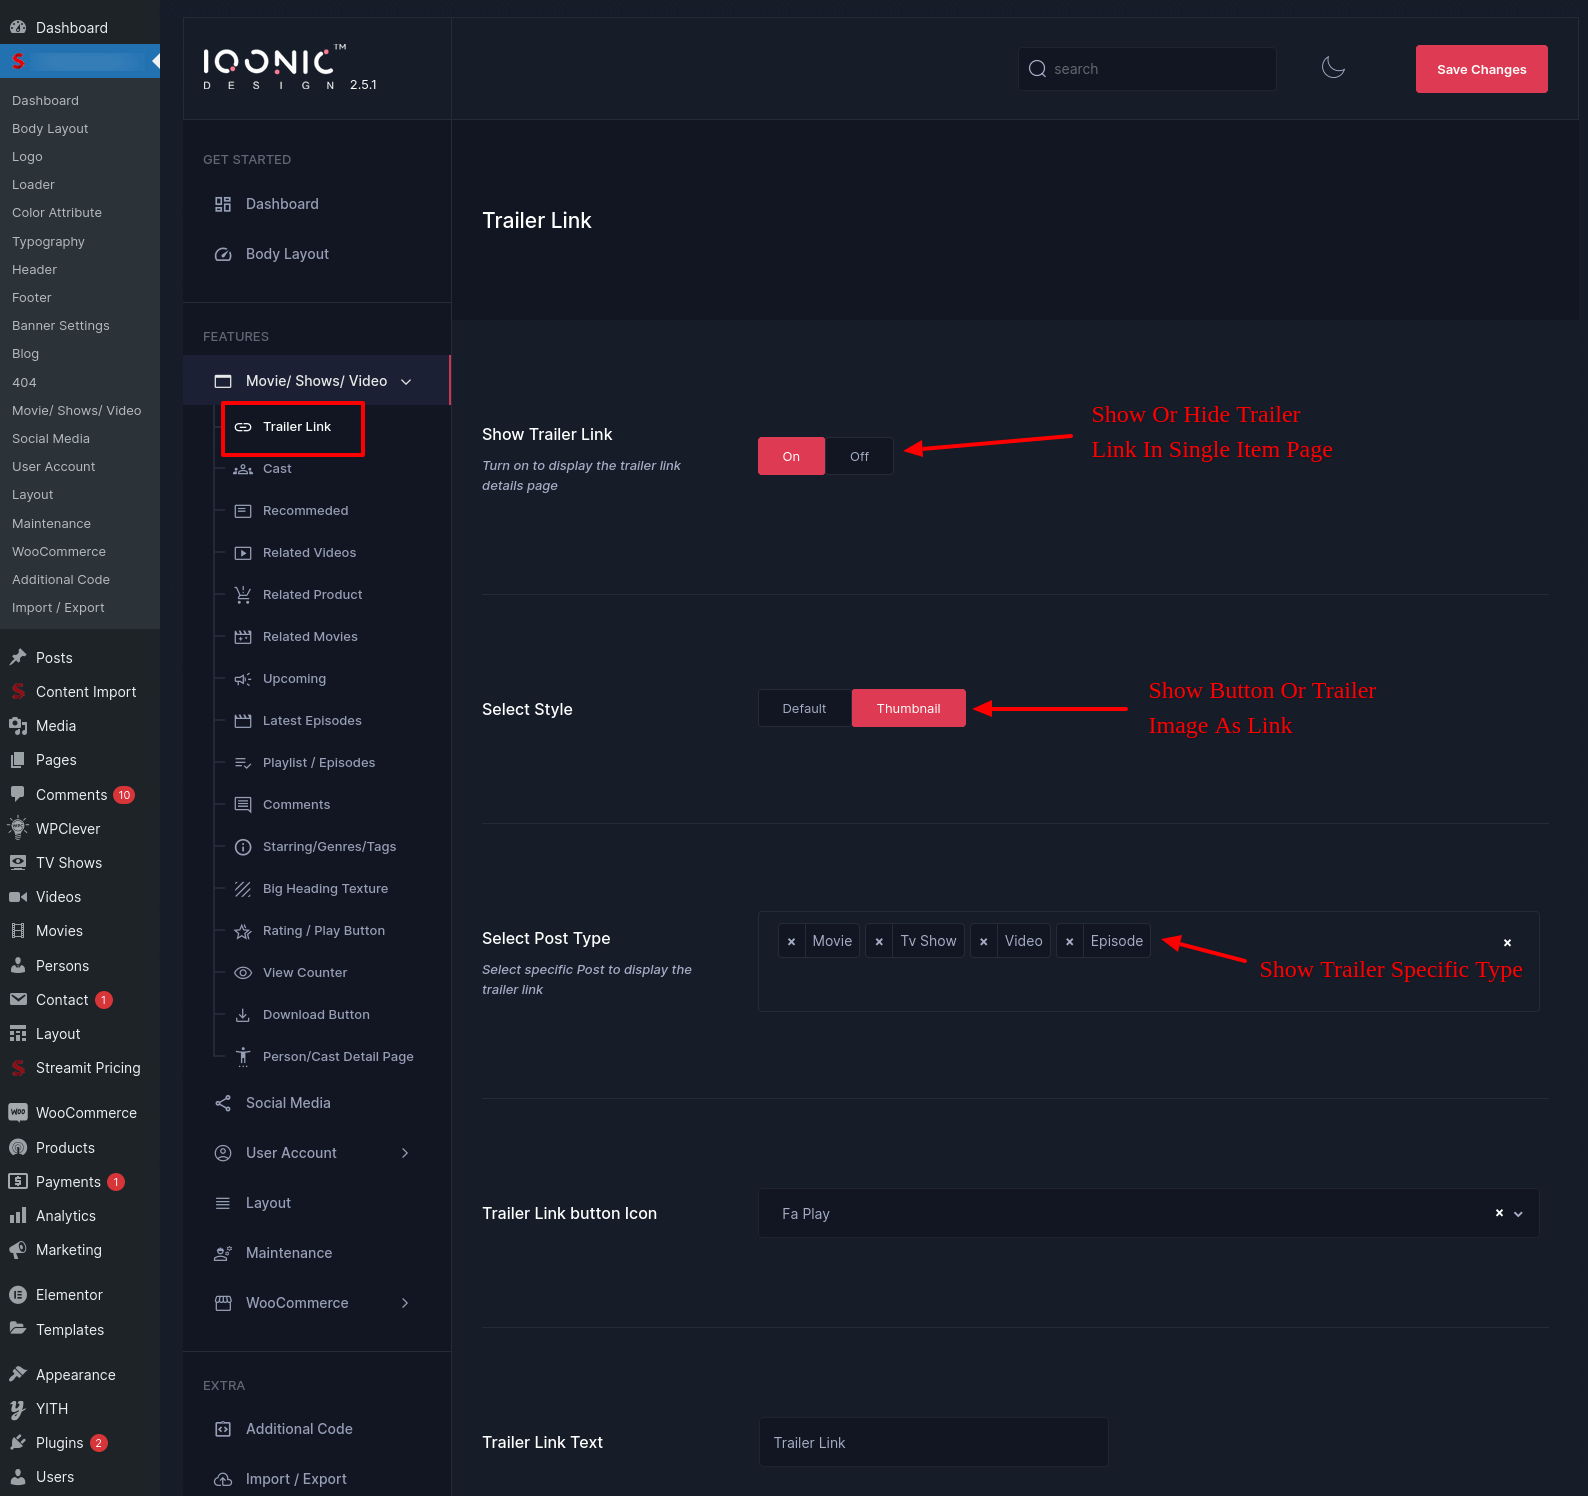
Task: Open Dashboard in the Get Started section
Action: tap(282, 204)
